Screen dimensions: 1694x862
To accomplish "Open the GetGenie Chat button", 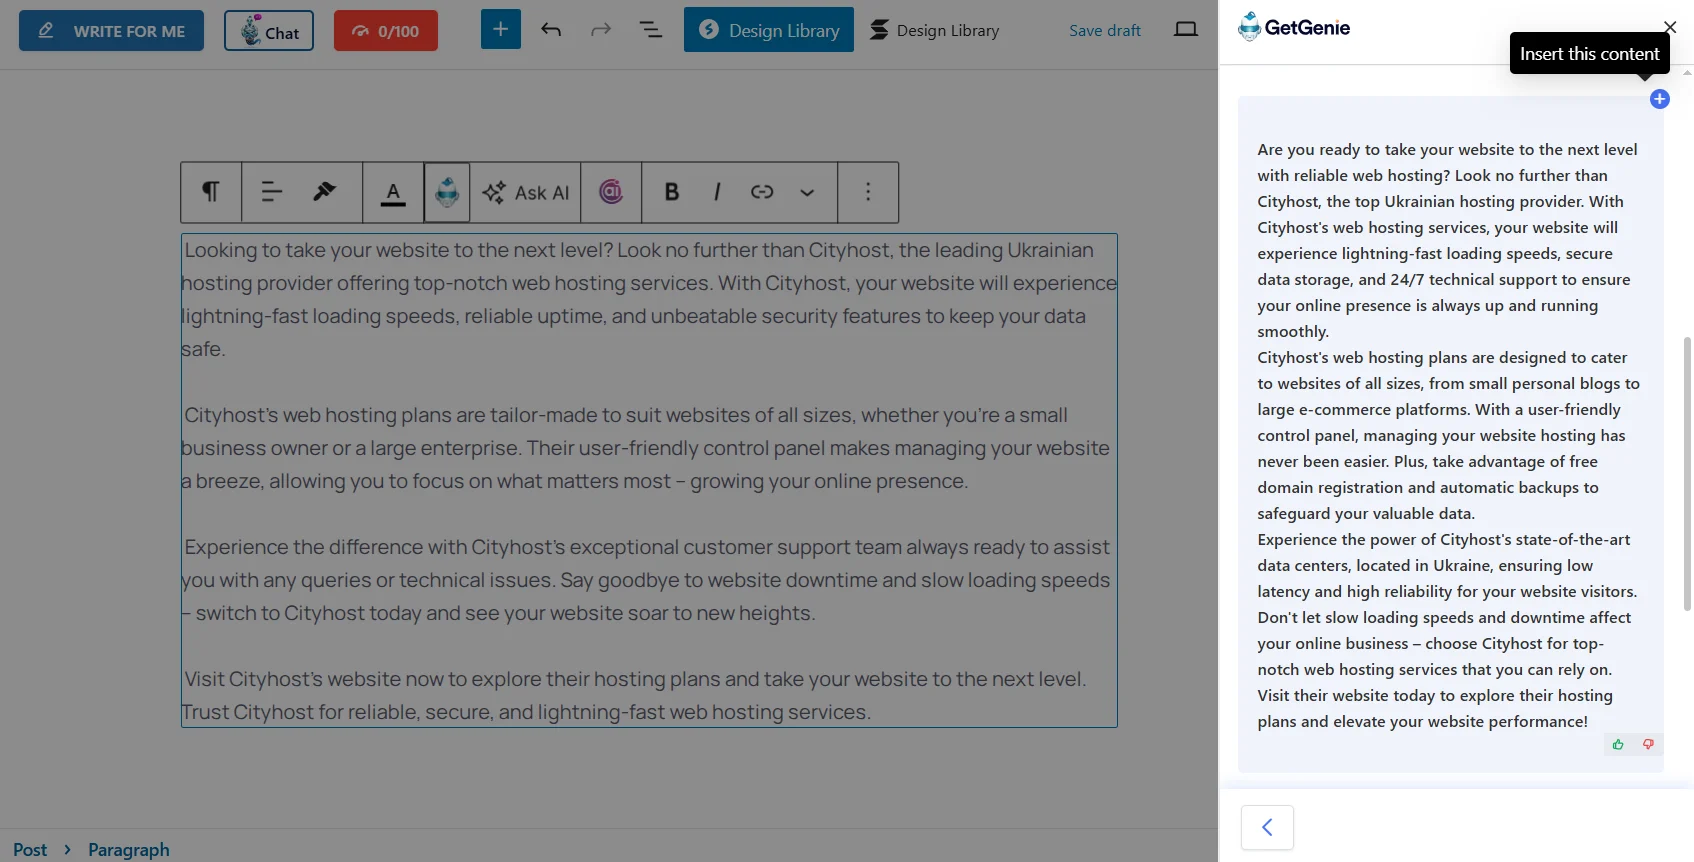I will [x=269, y=31].
